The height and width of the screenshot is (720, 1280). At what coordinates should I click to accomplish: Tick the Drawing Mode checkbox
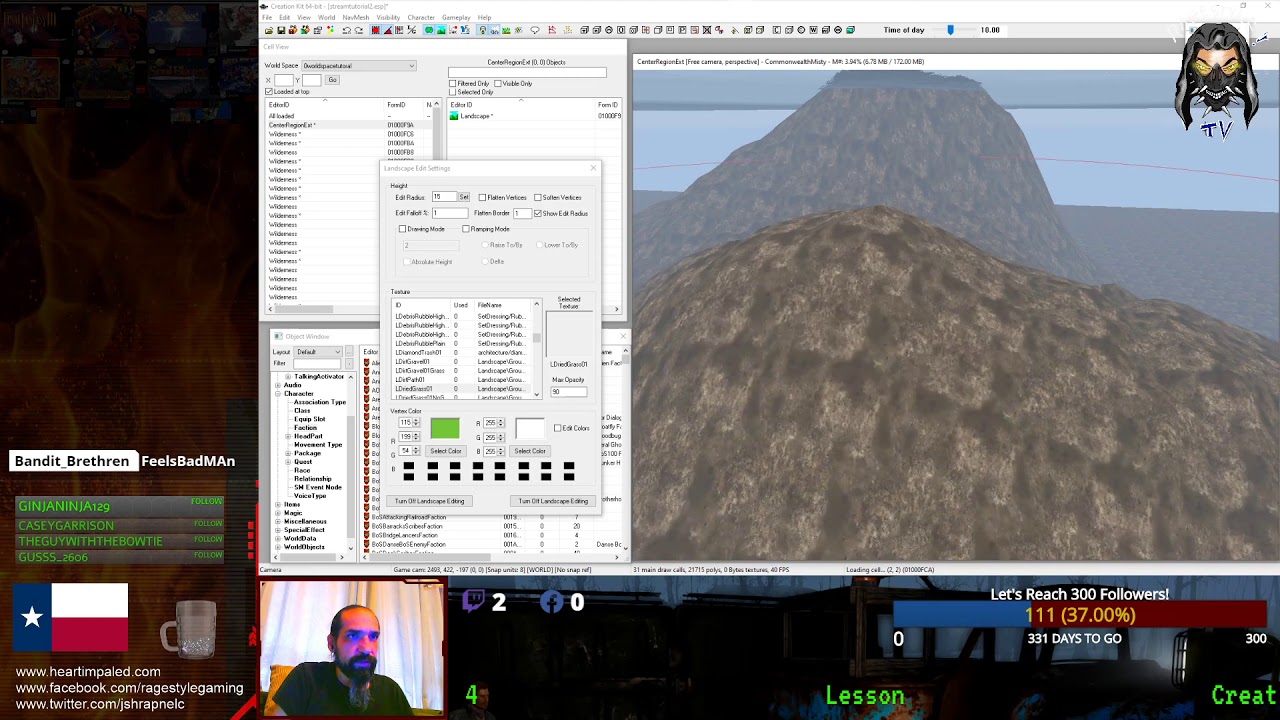pos(403,229)
